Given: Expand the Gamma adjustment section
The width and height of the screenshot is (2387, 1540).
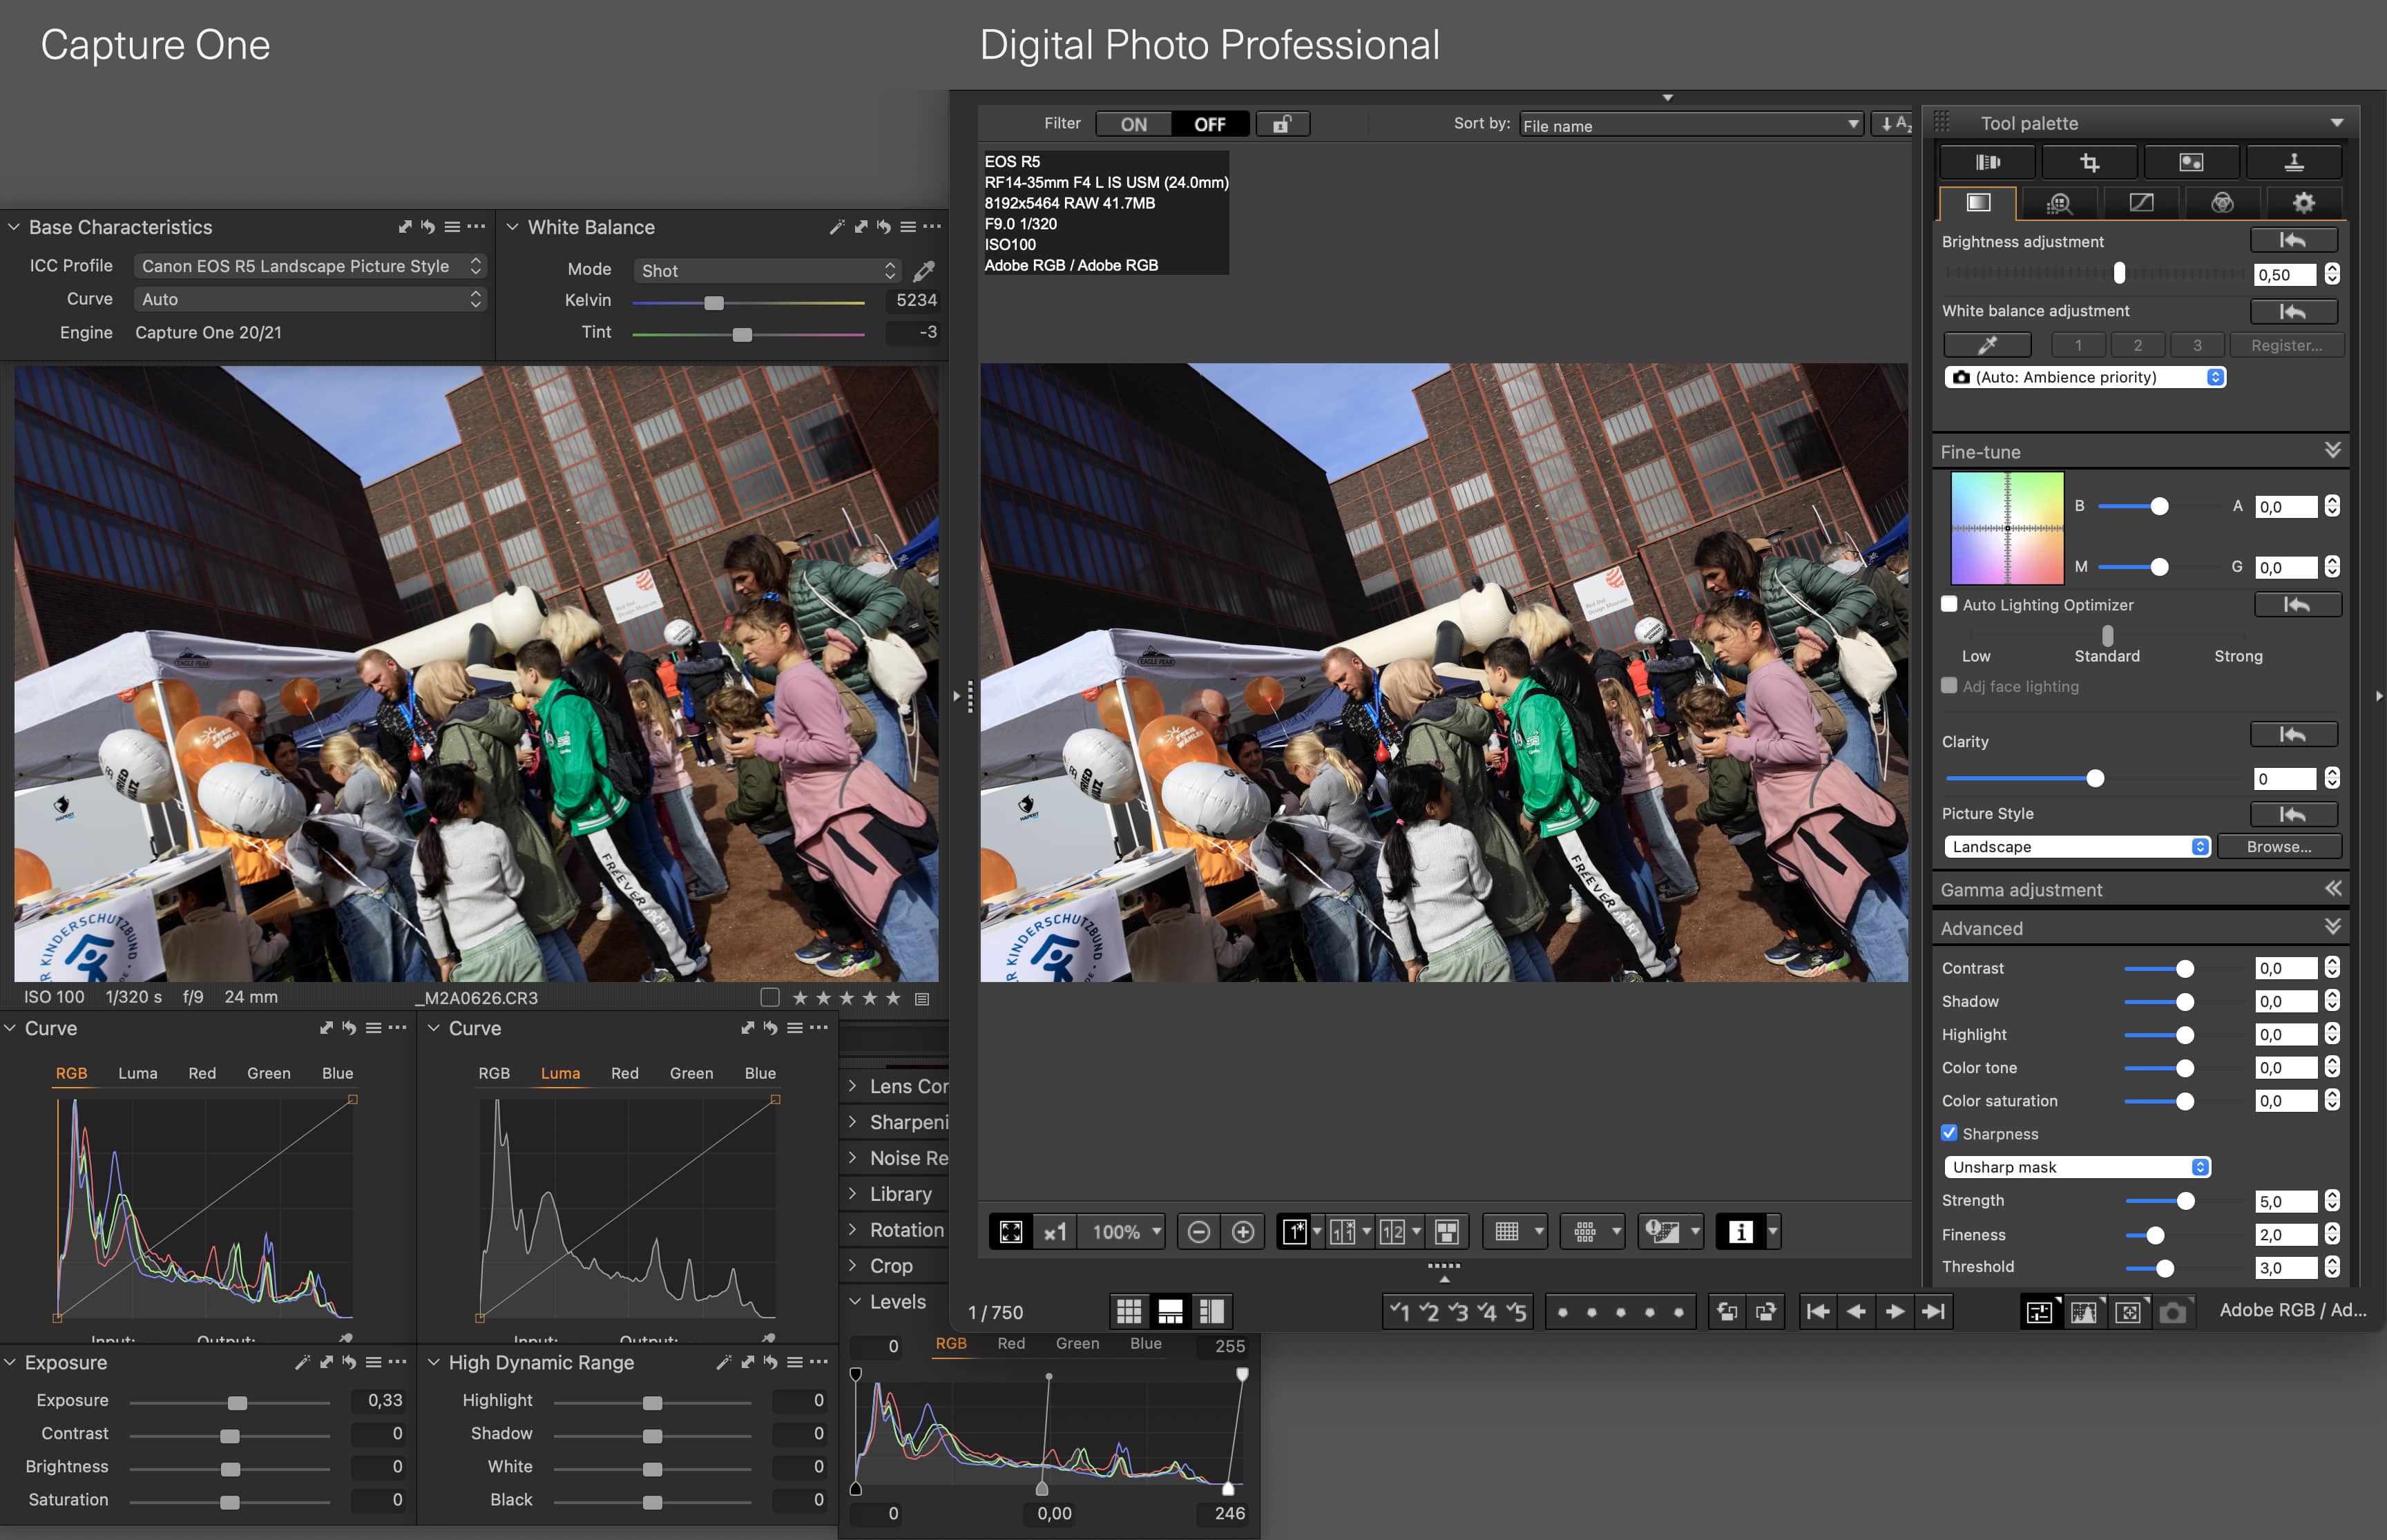Looking at the screenshot, I should [x=2333, y=889].
